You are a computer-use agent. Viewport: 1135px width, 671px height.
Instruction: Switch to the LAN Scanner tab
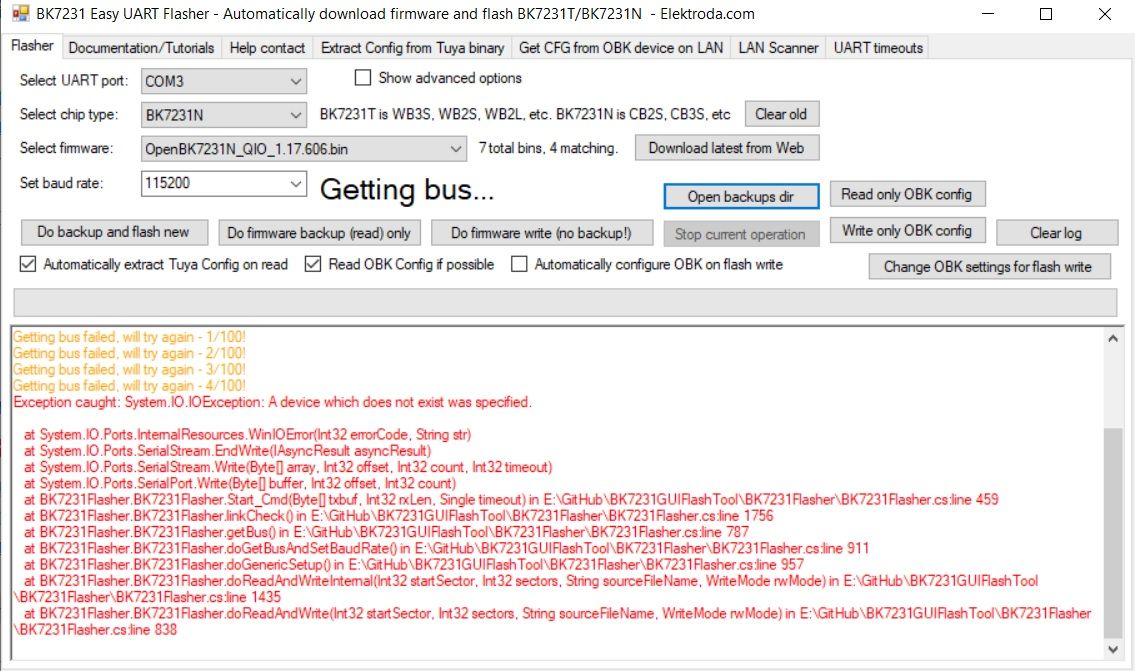click(778, 48)
